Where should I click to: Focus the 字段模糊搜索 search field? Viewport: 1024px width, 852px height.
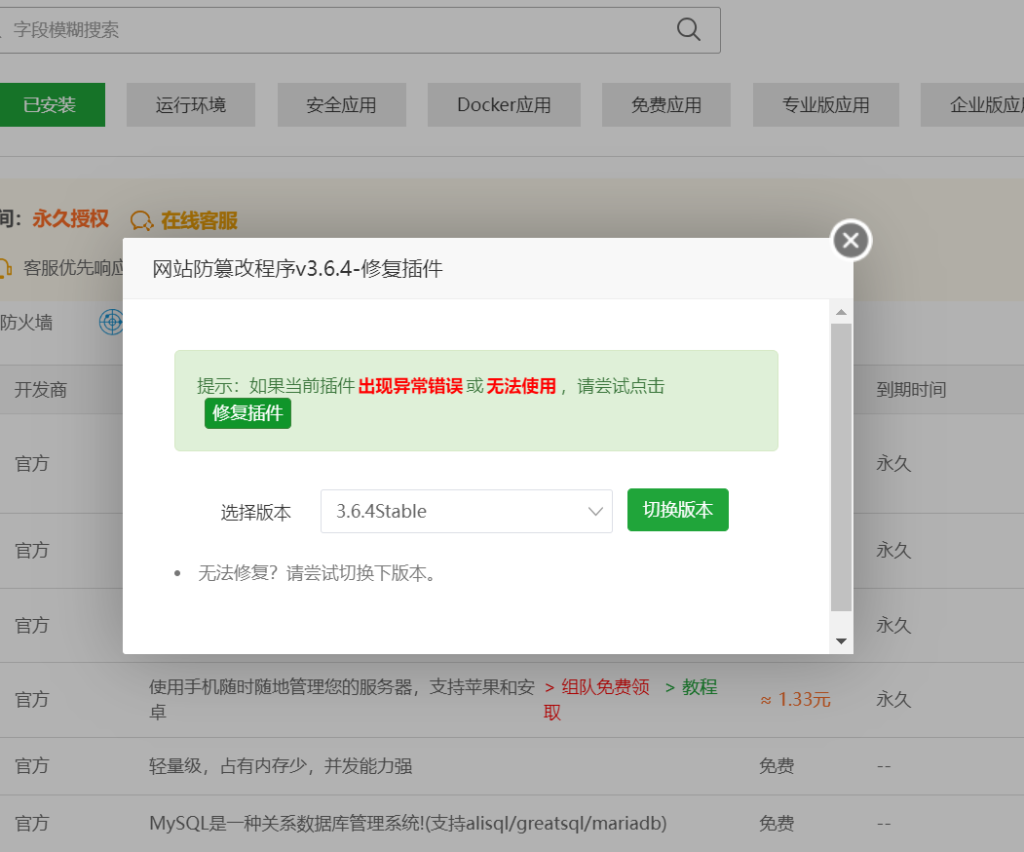click(x=330, y=30)
